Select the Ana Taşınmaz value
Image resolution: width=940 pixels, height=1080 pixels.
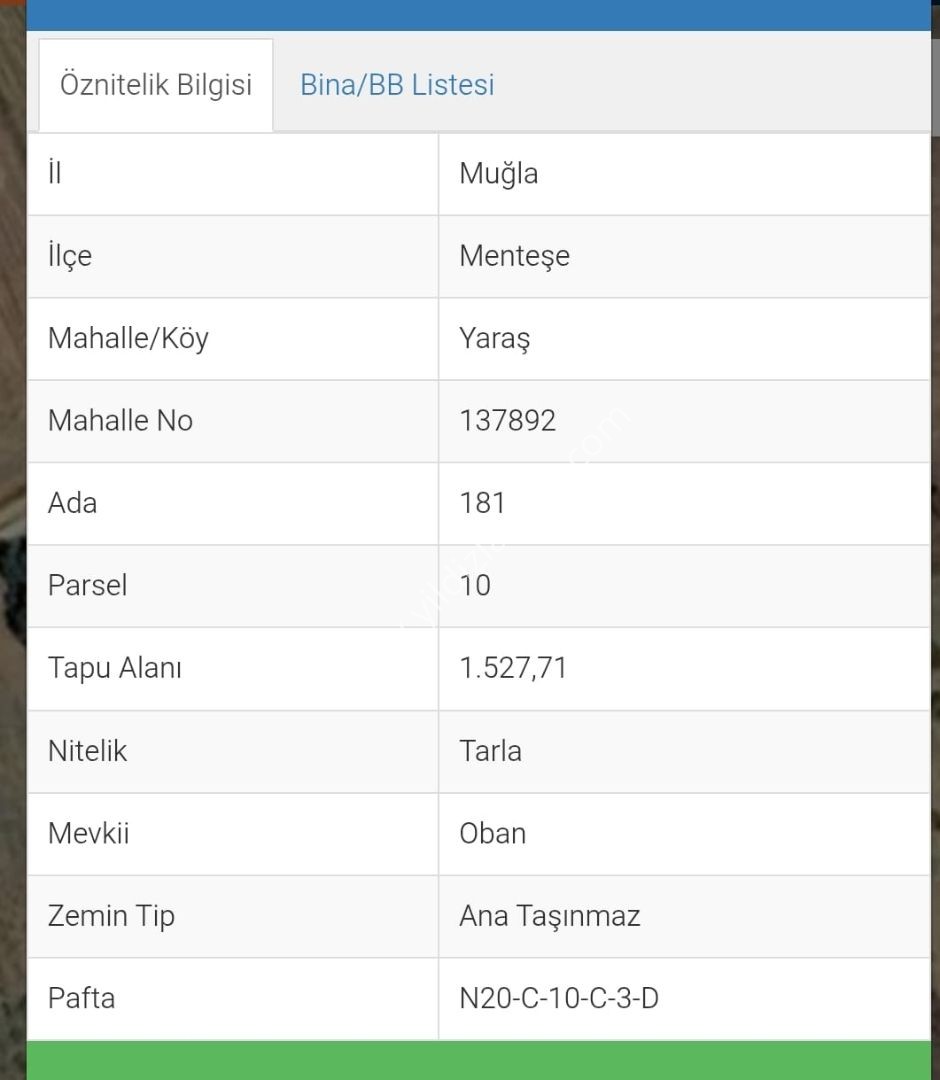(549, 915)
